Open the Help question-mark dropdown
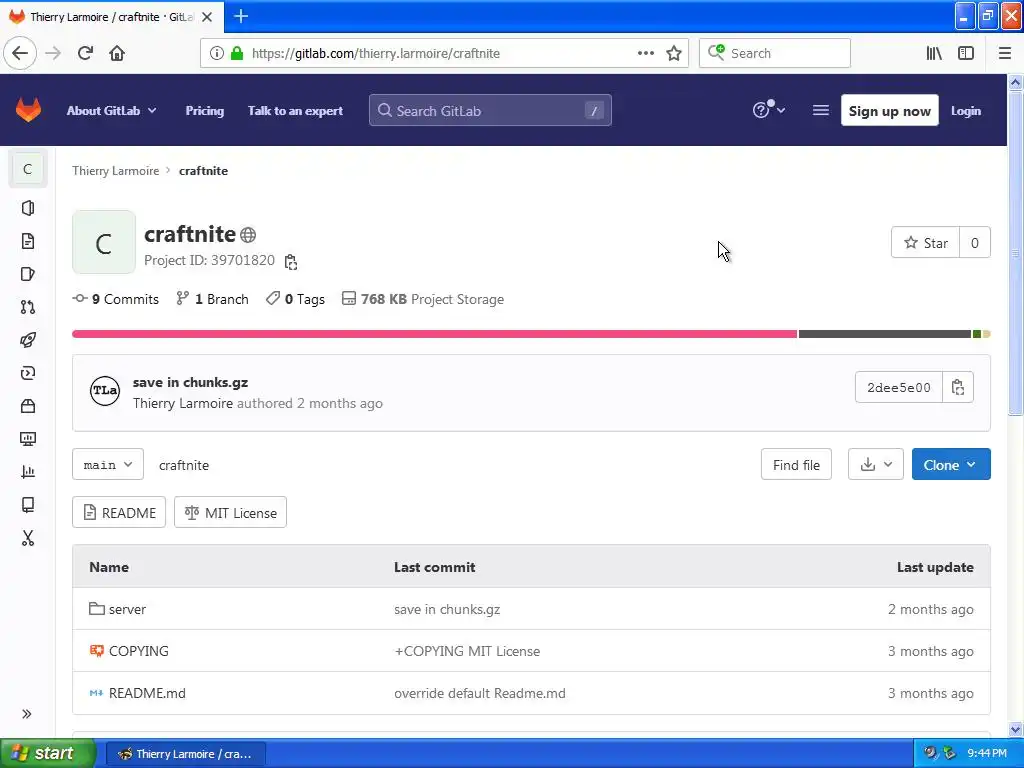This screenshot has height=768, width=1024. 769,110
